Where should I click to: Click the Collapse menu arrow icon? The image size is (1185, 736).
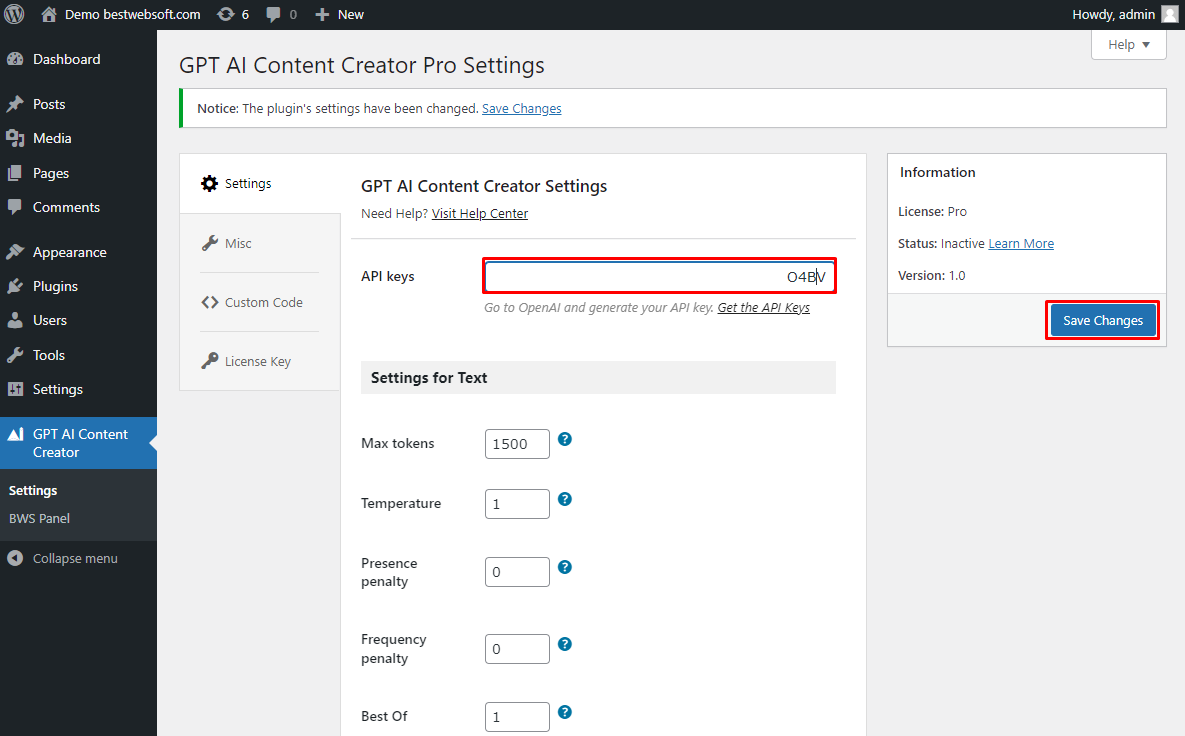point(15,558)
